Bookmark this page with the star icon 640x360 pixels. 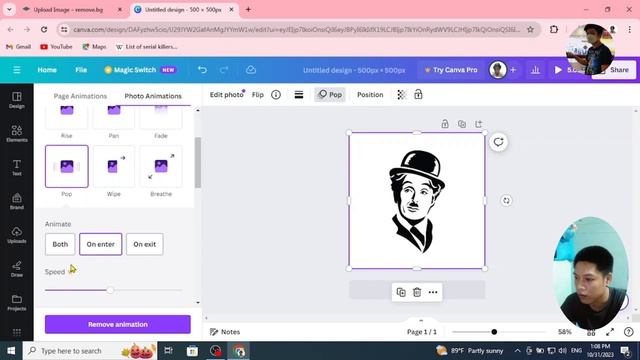click(x=530, y=29)
